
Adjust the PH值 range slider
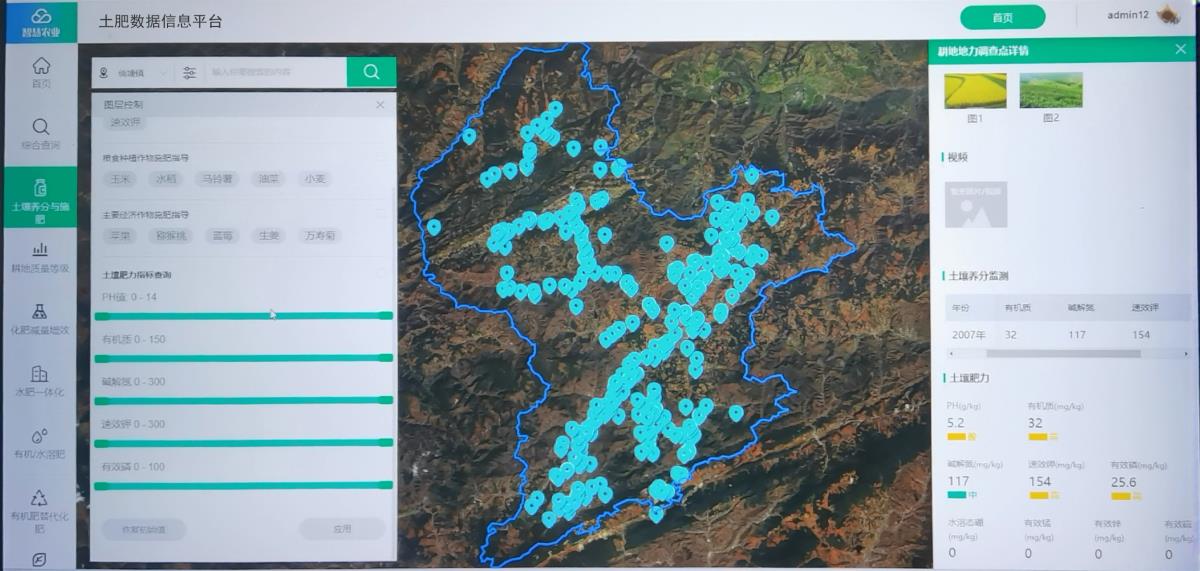pos(243,316)
